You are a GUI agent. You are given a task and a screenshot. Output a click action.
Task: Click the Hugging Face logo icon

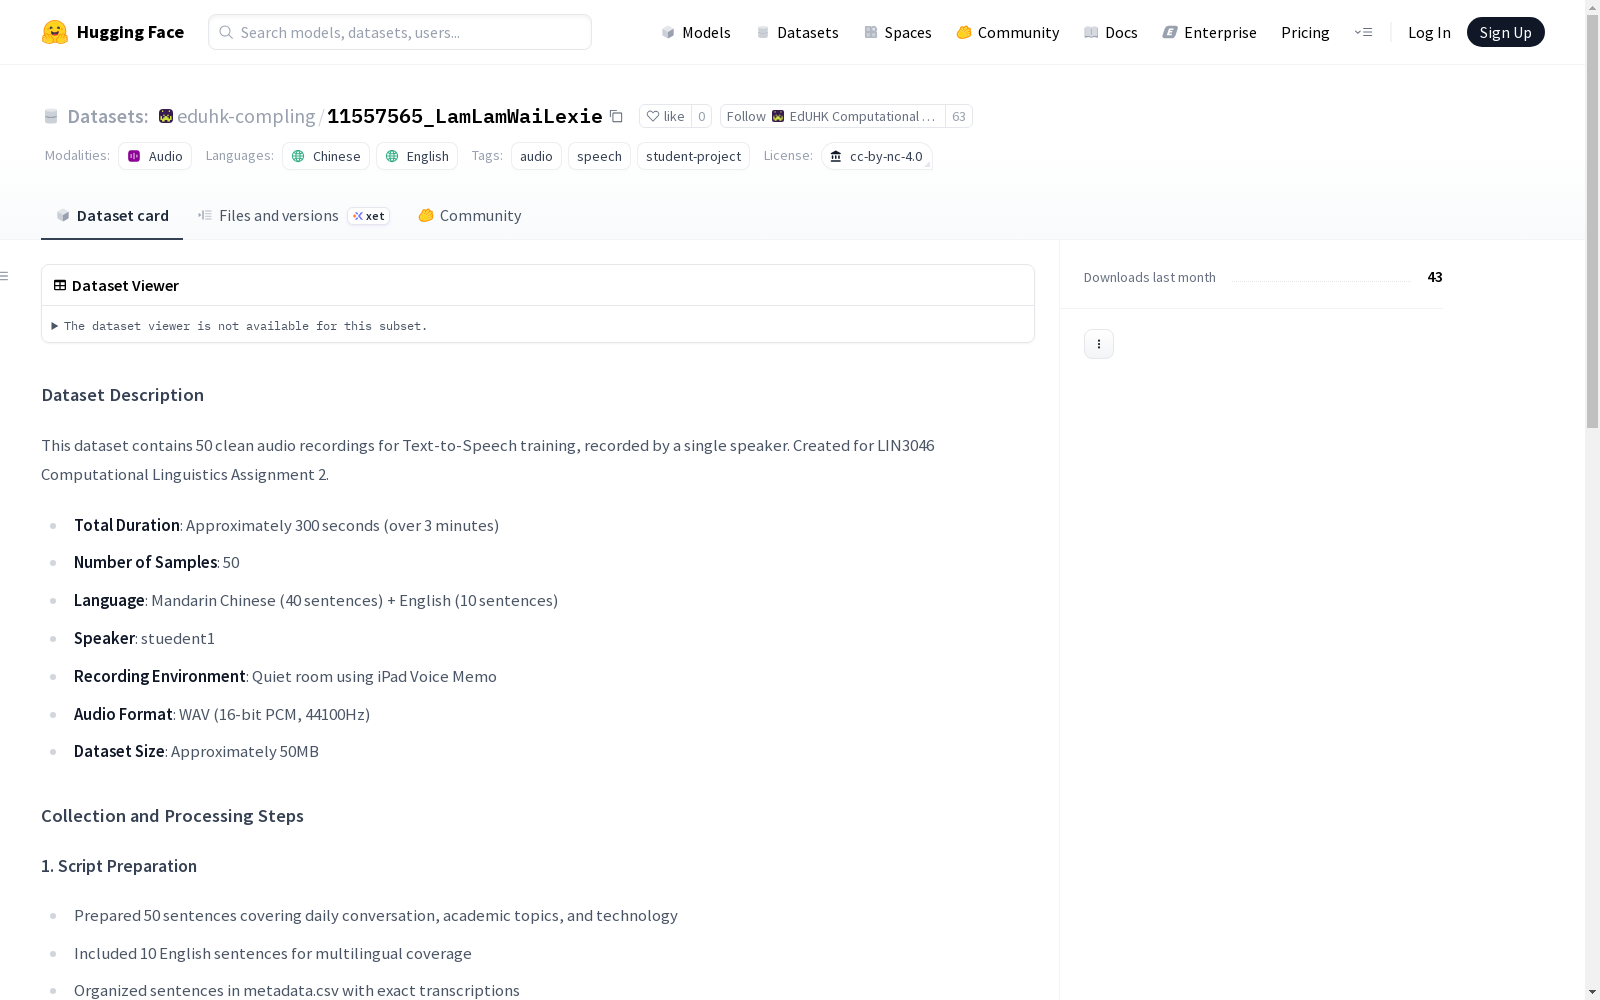(x=55, y=32)
